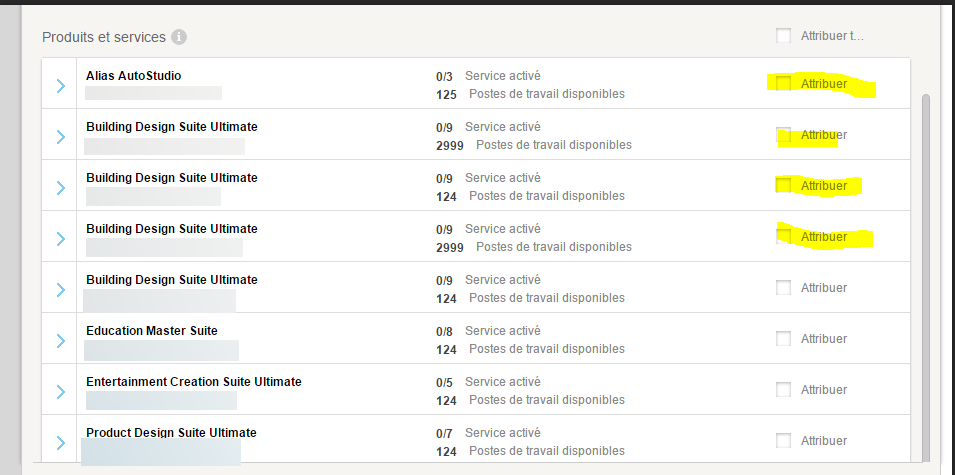Expand the third Building Design Suite Ultimate row
This screenshot has width=955, height=475.
pos(60,238)
